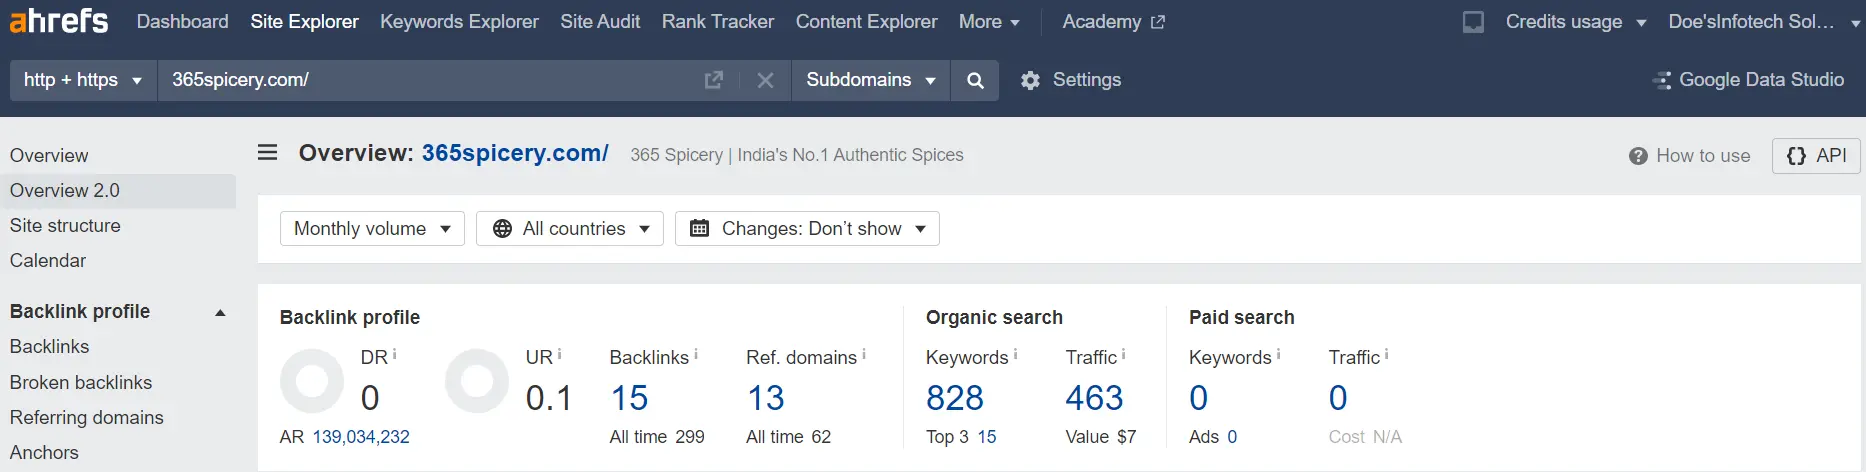Open Content Explorer

pos(866,22)
